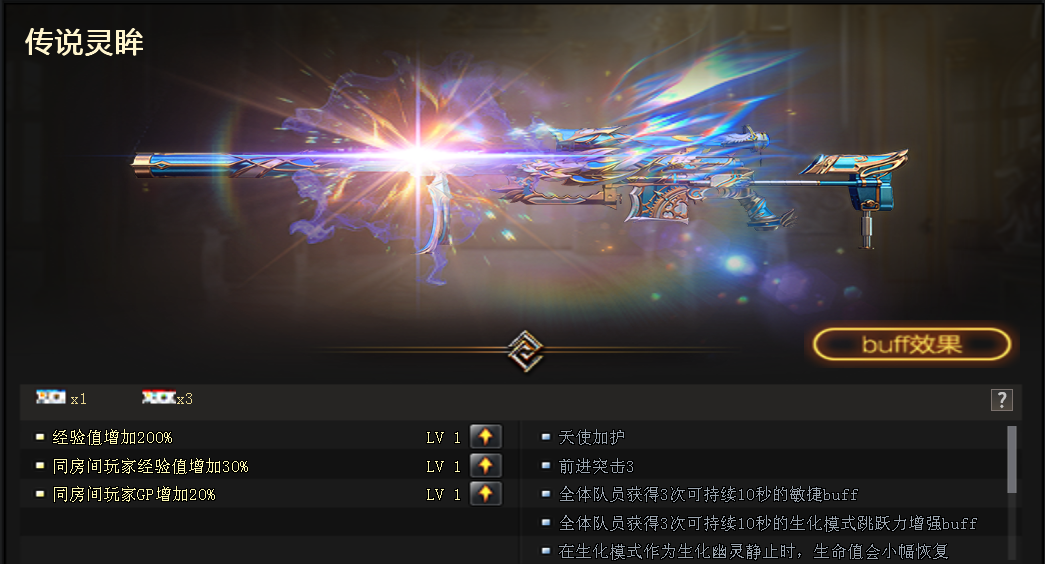Click the 生化模式跳跃力增强buff entry
The width and height of the screenshot is (1045, 564).
768,523
